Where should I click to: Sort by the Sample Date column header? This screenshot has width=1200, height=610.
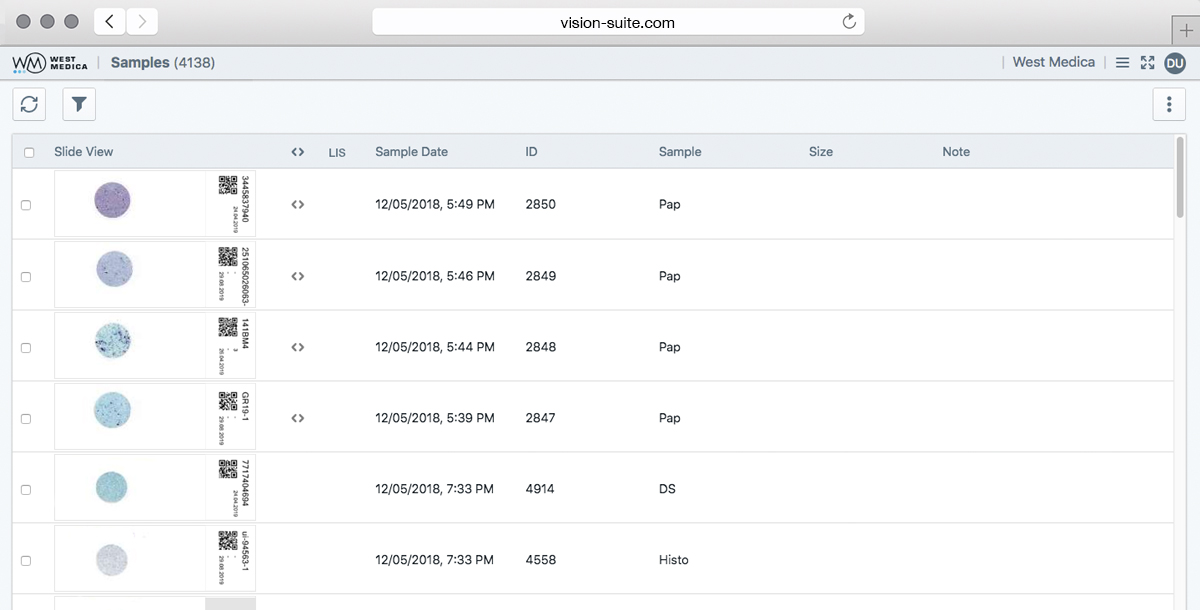[x=411, y=152]
